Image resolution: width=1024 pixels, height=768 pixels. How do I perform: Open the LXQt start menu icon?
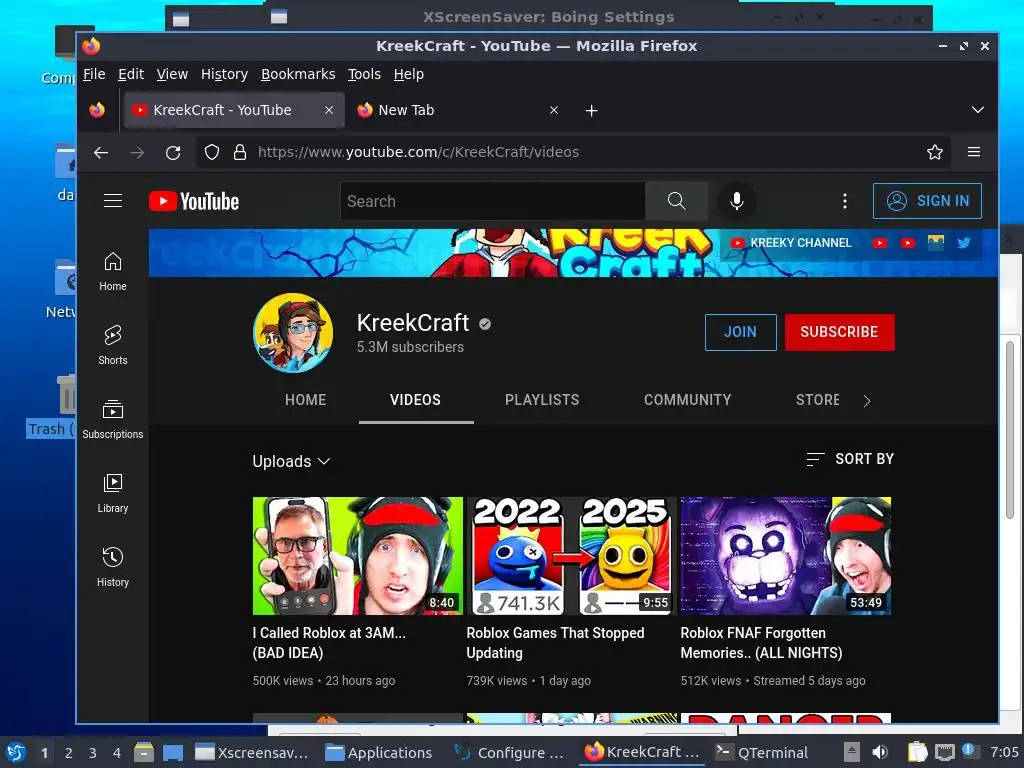[16, 752]
